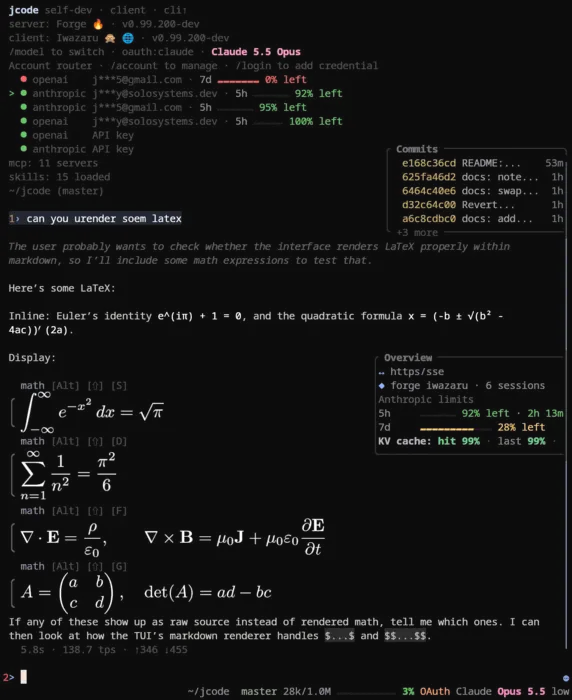Click '95% left' for anthropic gmail account

point(283,107)
